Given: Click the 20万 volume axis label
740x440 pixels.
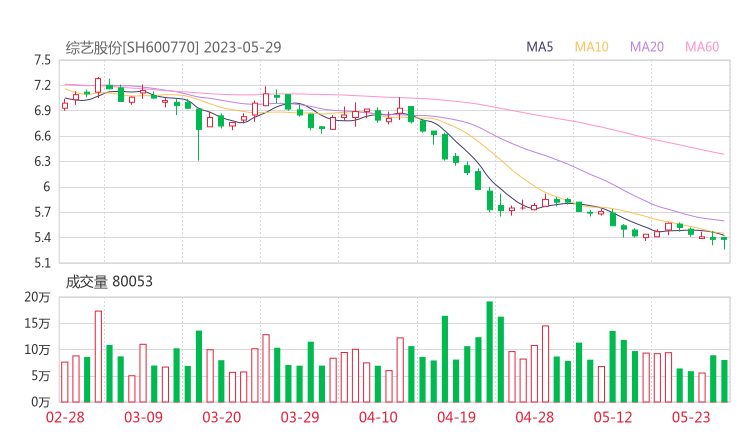Looking at the screenshot, I should point(37,297).
